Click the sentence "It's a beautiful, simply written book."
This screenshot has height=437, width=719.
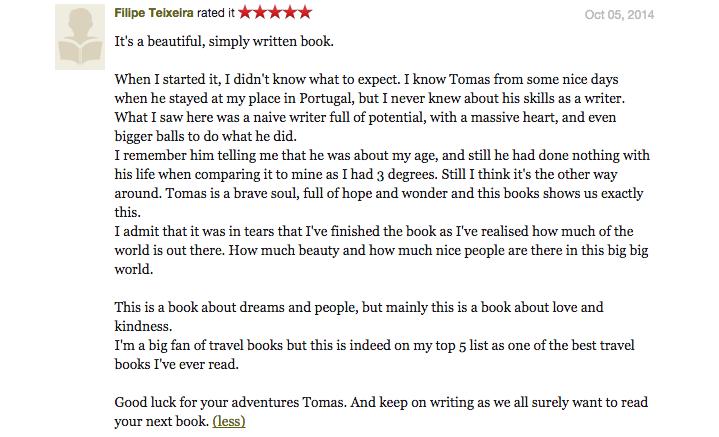point(224,41)
